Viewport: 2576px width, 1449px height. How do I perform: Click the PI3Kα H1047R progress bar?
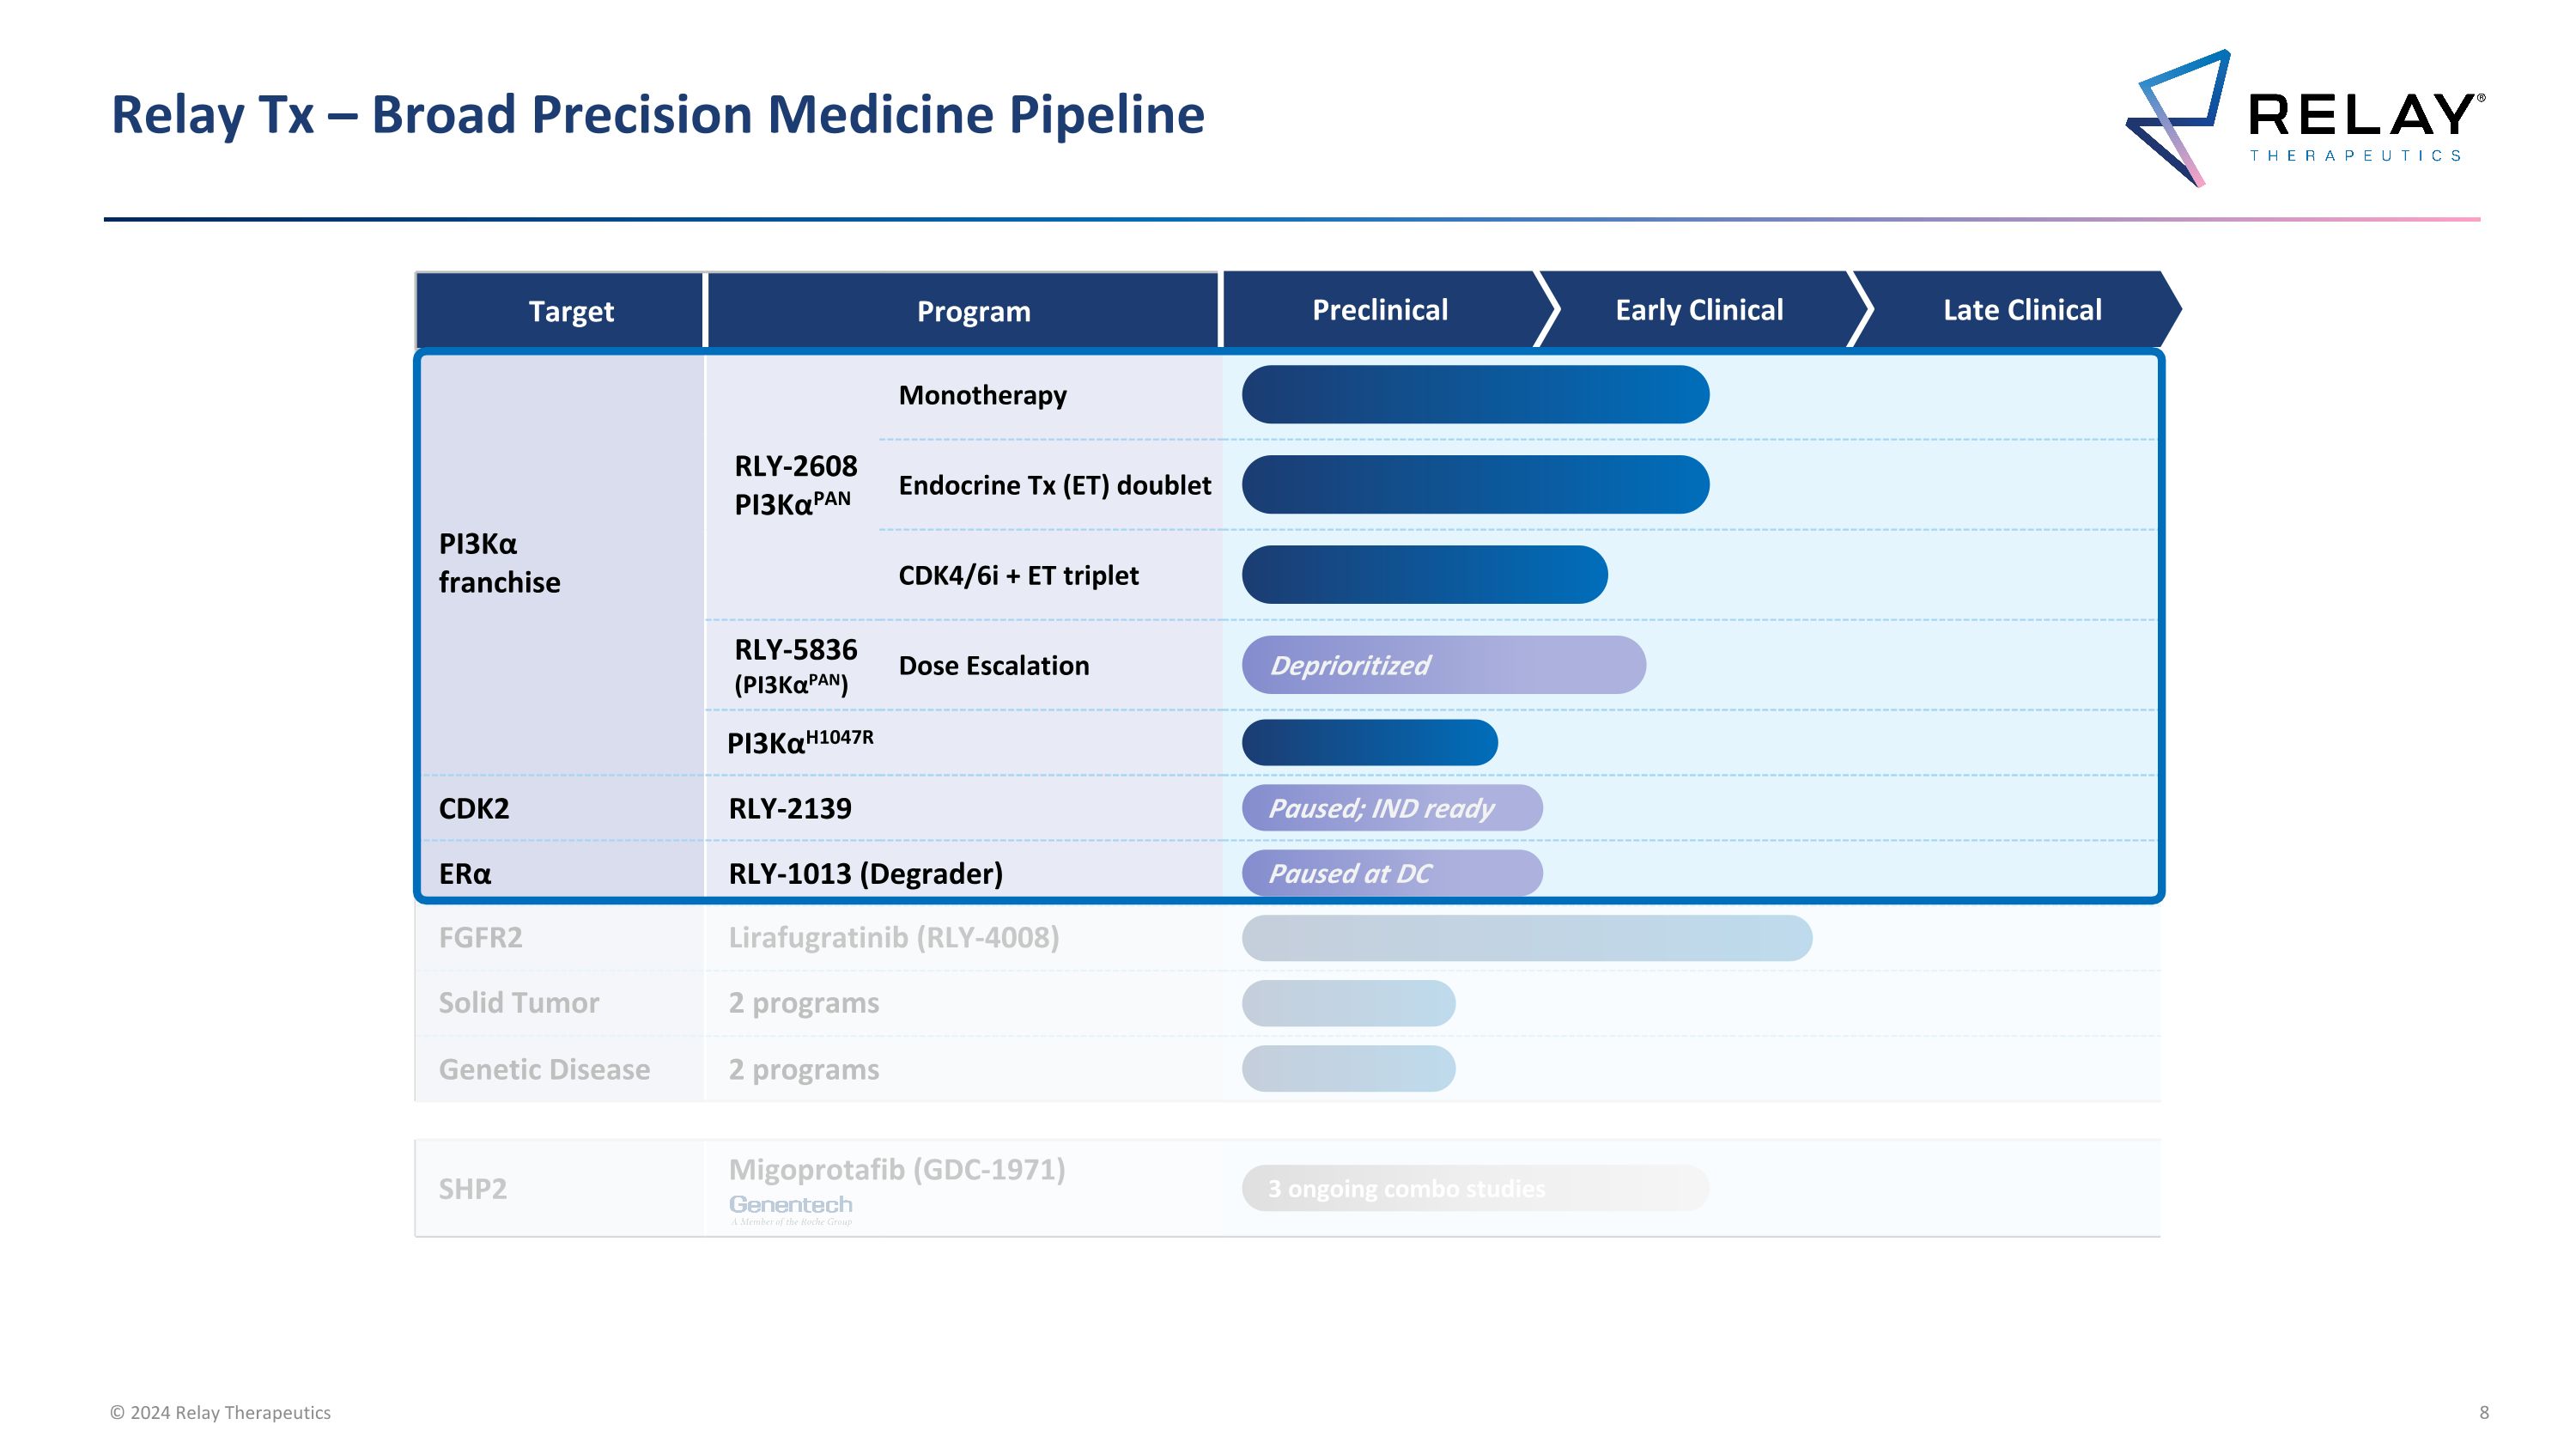[1369, 743]
